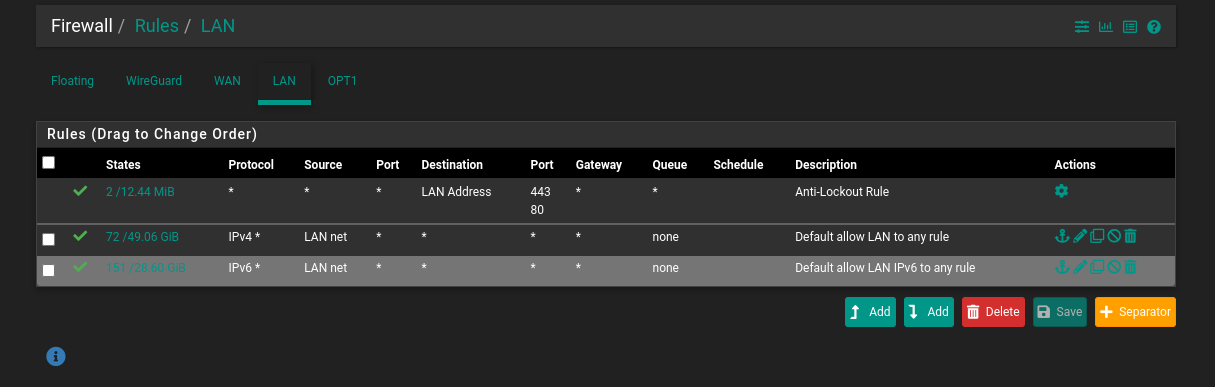Copy the IPv4 LAN to any rule
This screenshot has width=1215, height=387.
pyautogui.click(x=1096, y=237)
